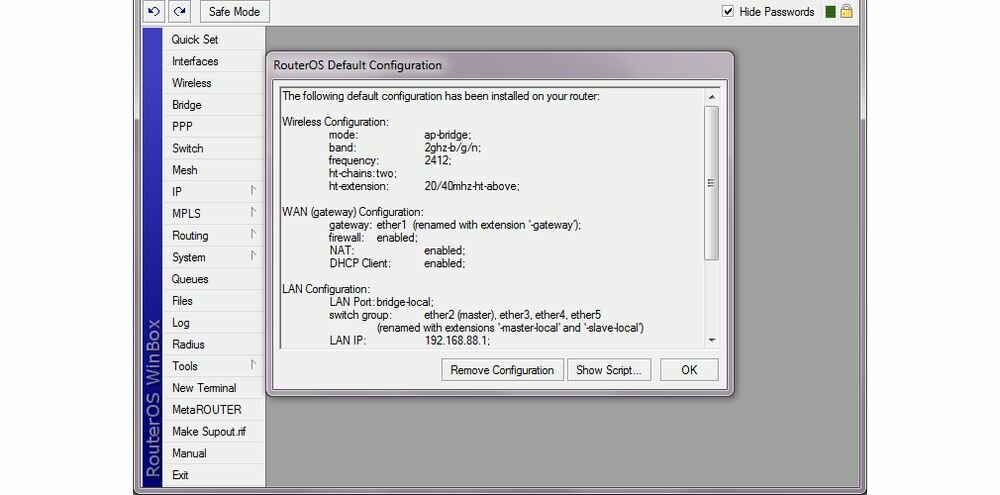Click the green status indicator square

click(830, 11)
